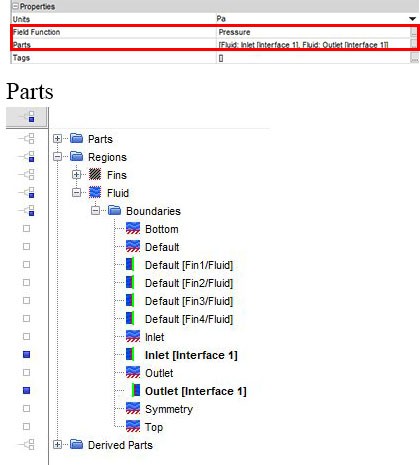Click the Inlet boundary icon

pyautogui.click(x=133, y=336)
